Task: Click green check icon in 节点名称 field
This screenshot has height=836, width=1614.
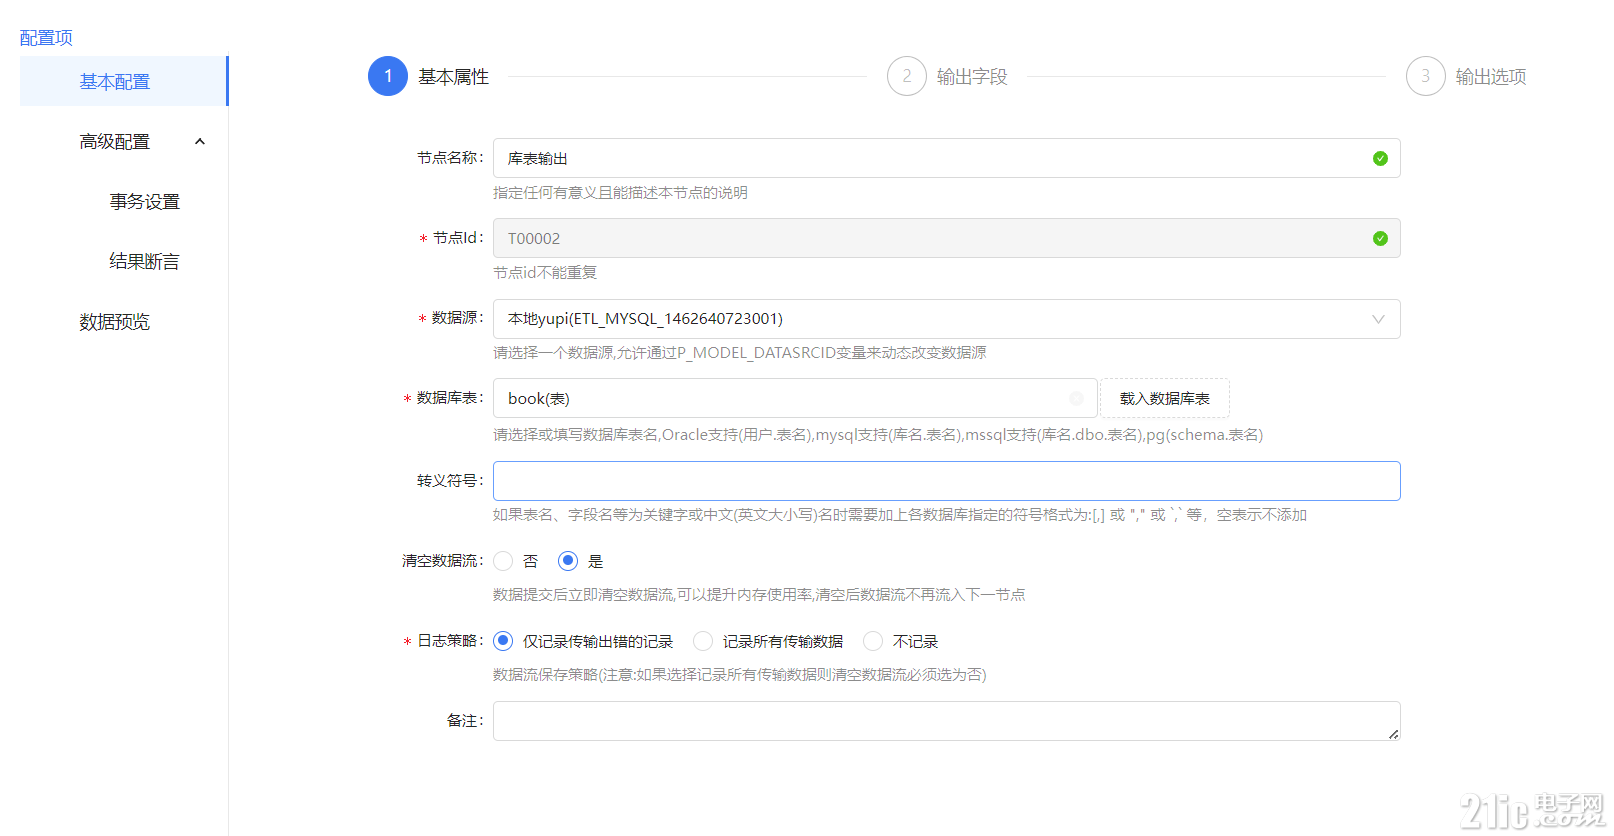Action: (x=1380, y=158)
